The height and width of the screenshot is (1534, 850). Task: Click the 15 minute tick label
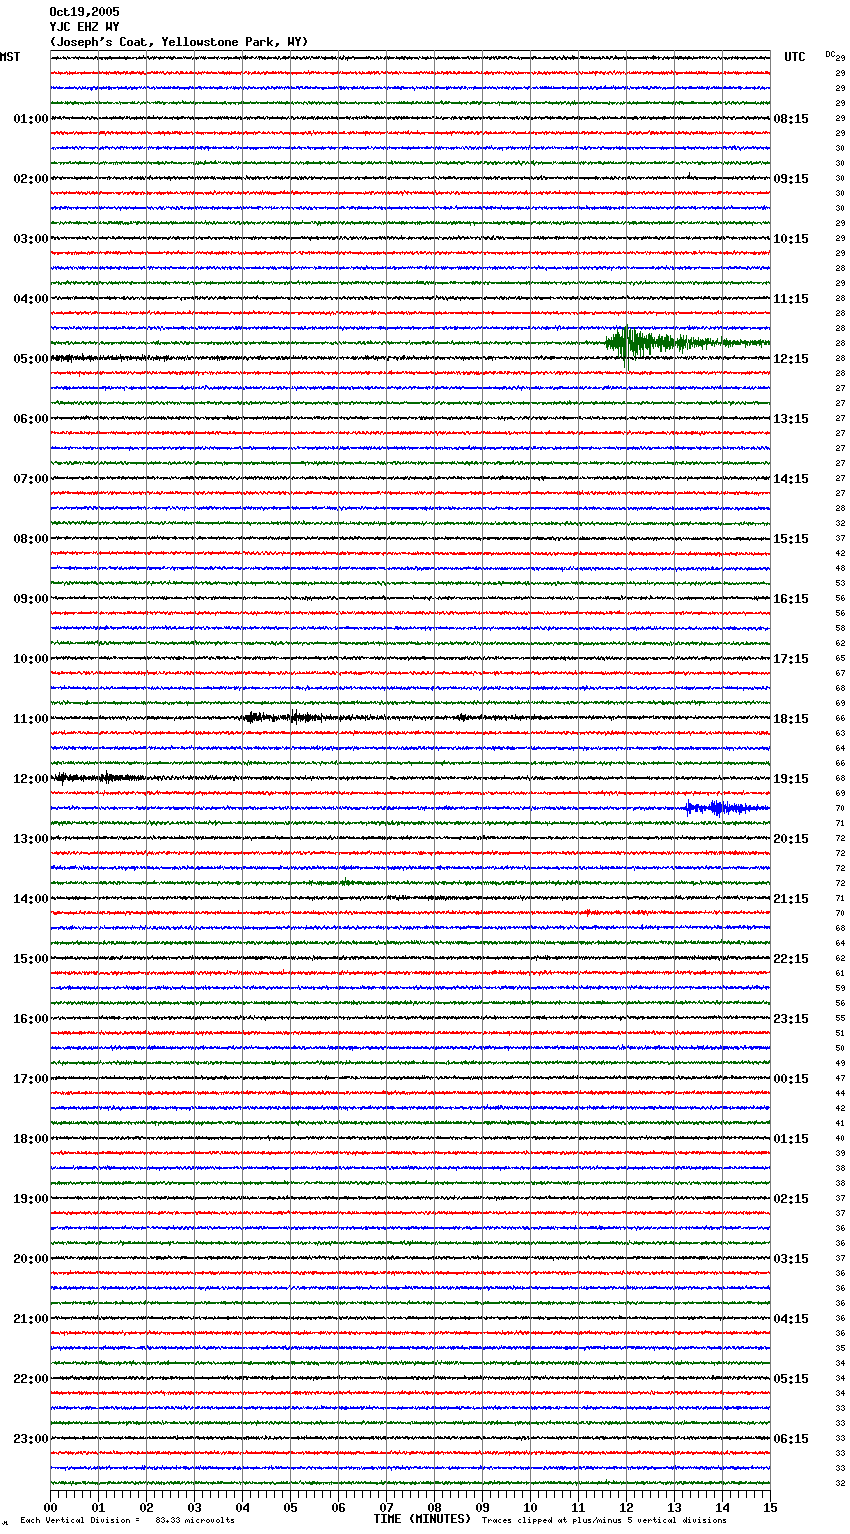pos(770,1508)
